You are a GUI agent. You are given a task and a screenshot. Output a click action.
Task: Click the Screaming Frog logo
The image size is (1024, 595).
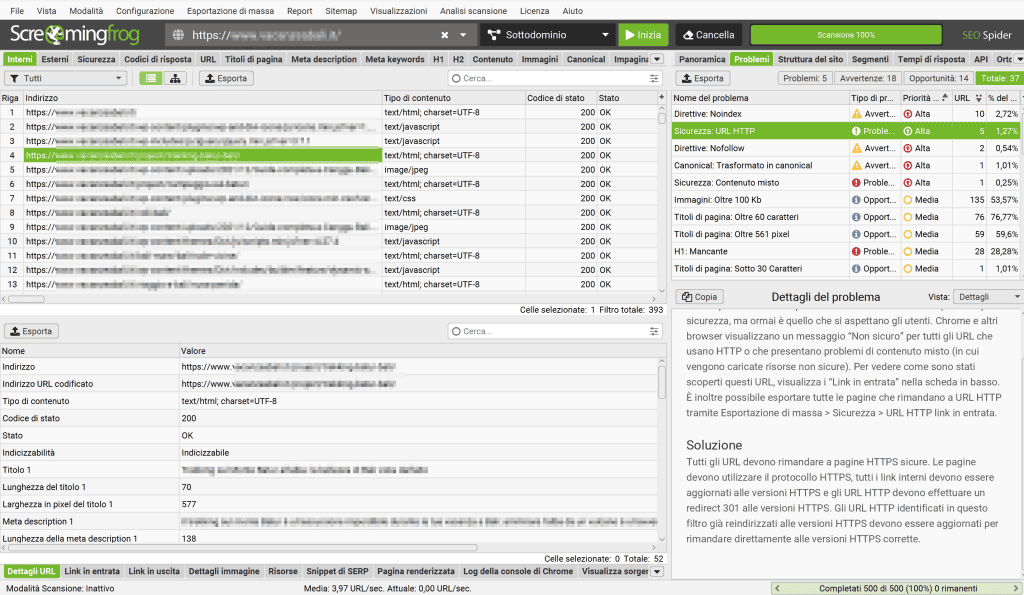click(74, 35)
